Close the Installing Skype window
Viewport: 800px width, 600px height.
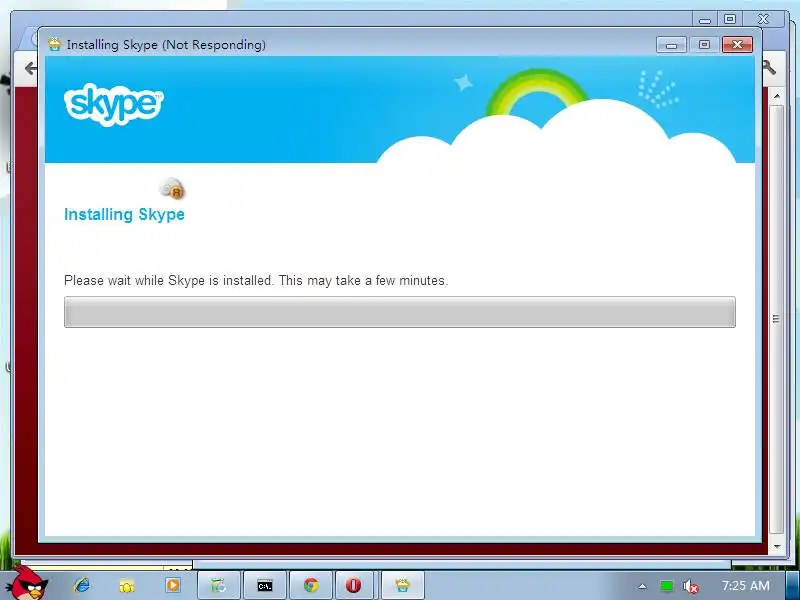pyautogui.click(x=737, y=44)
